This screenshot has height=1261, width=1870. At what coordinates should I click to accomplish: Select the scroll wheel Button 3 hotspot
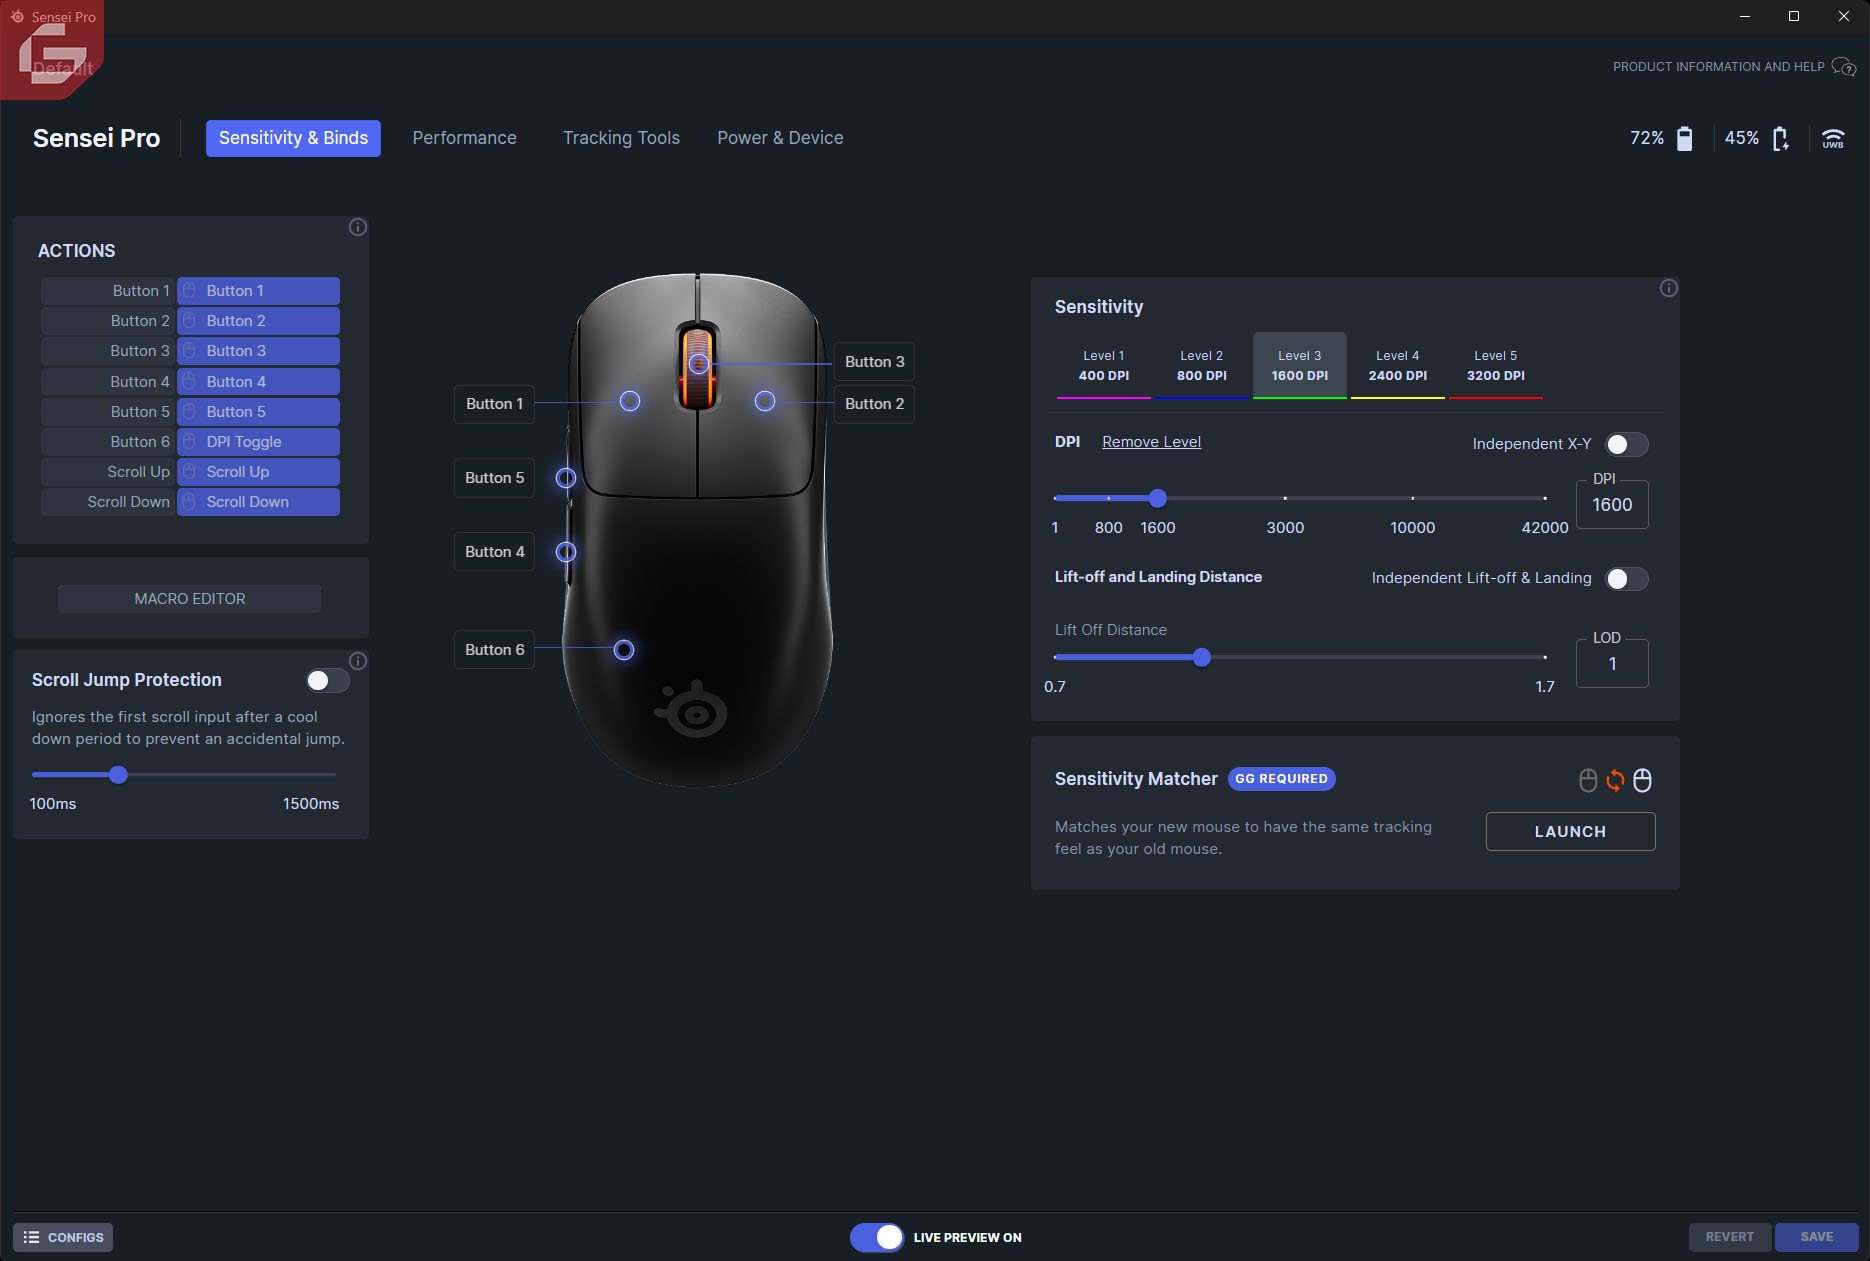point(700,364)
